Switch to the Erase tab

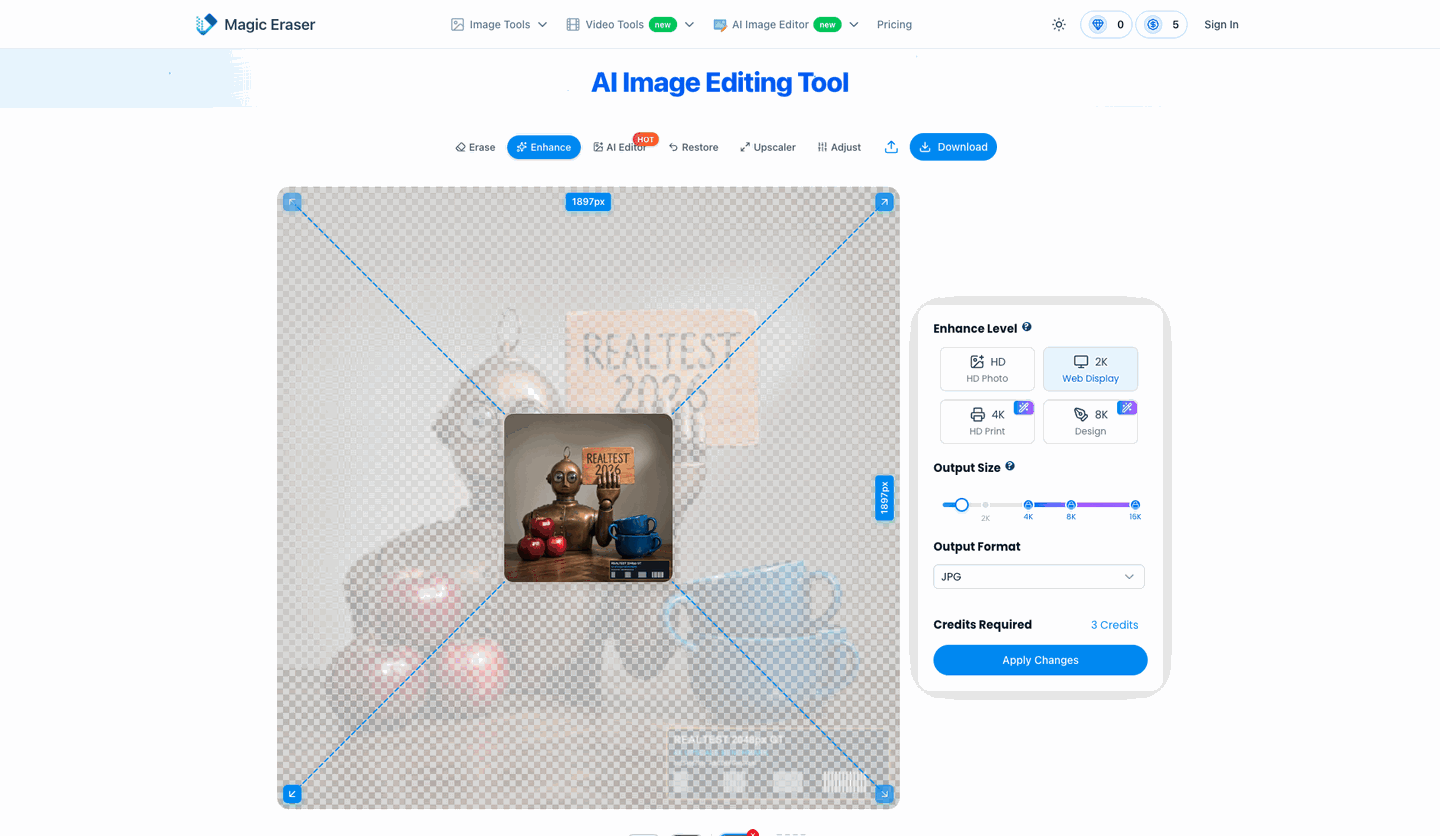[x=475, y=147]
